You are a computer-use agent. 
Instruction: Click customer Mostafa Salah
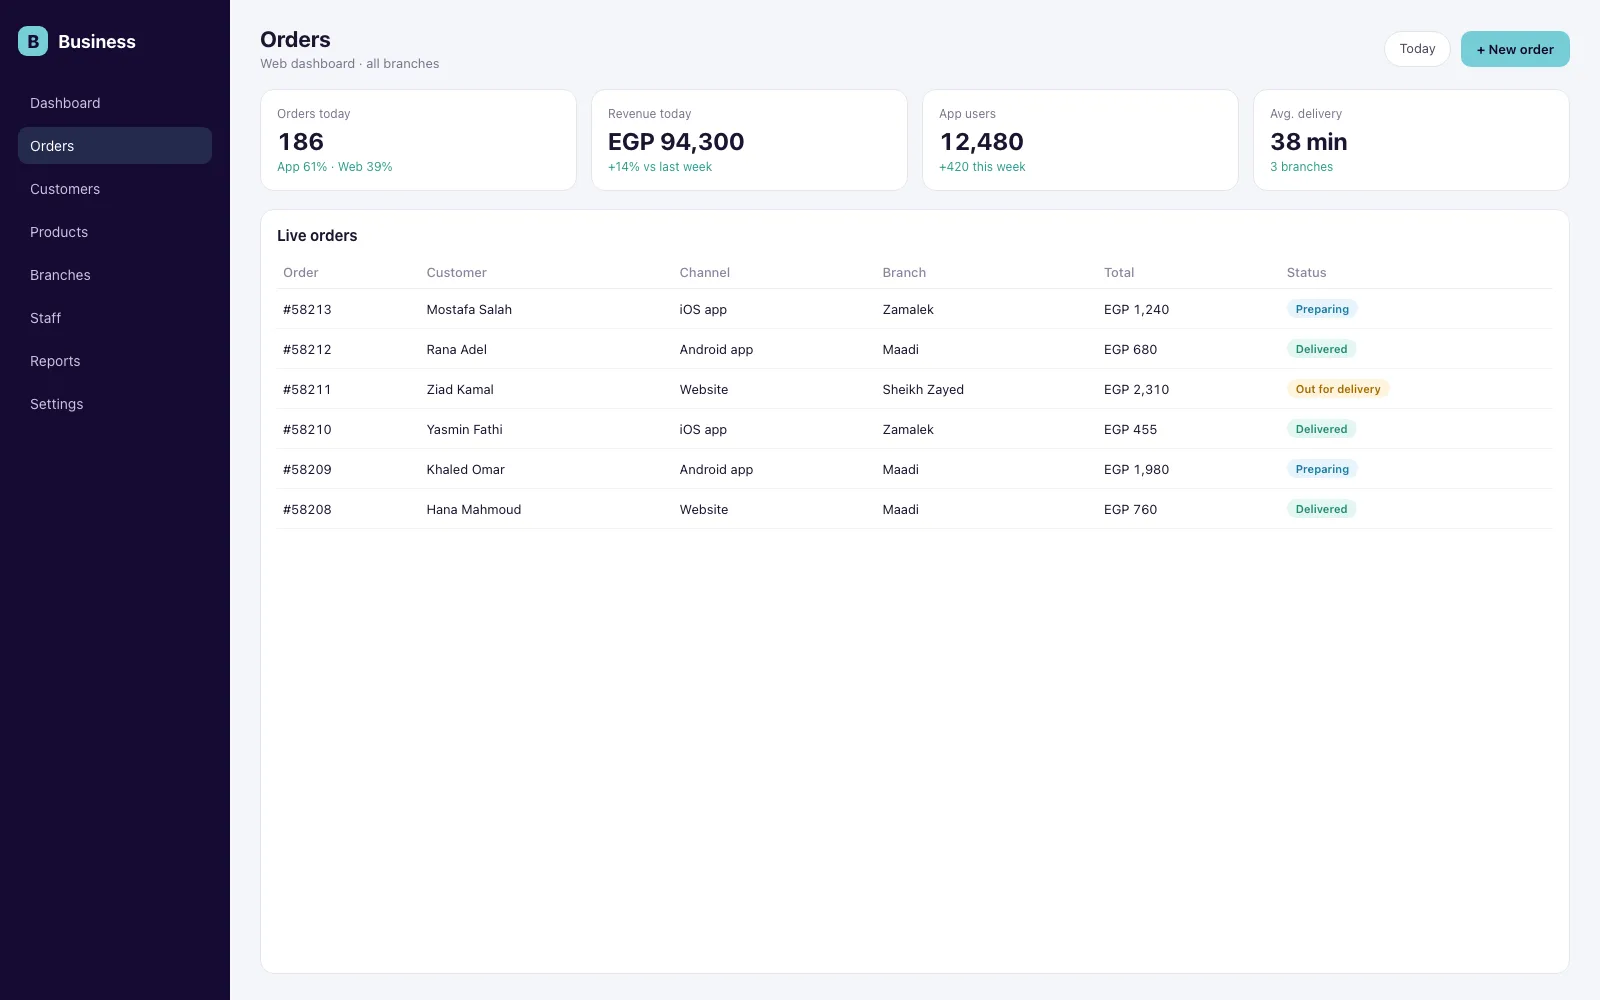click(x=469, y=310)
